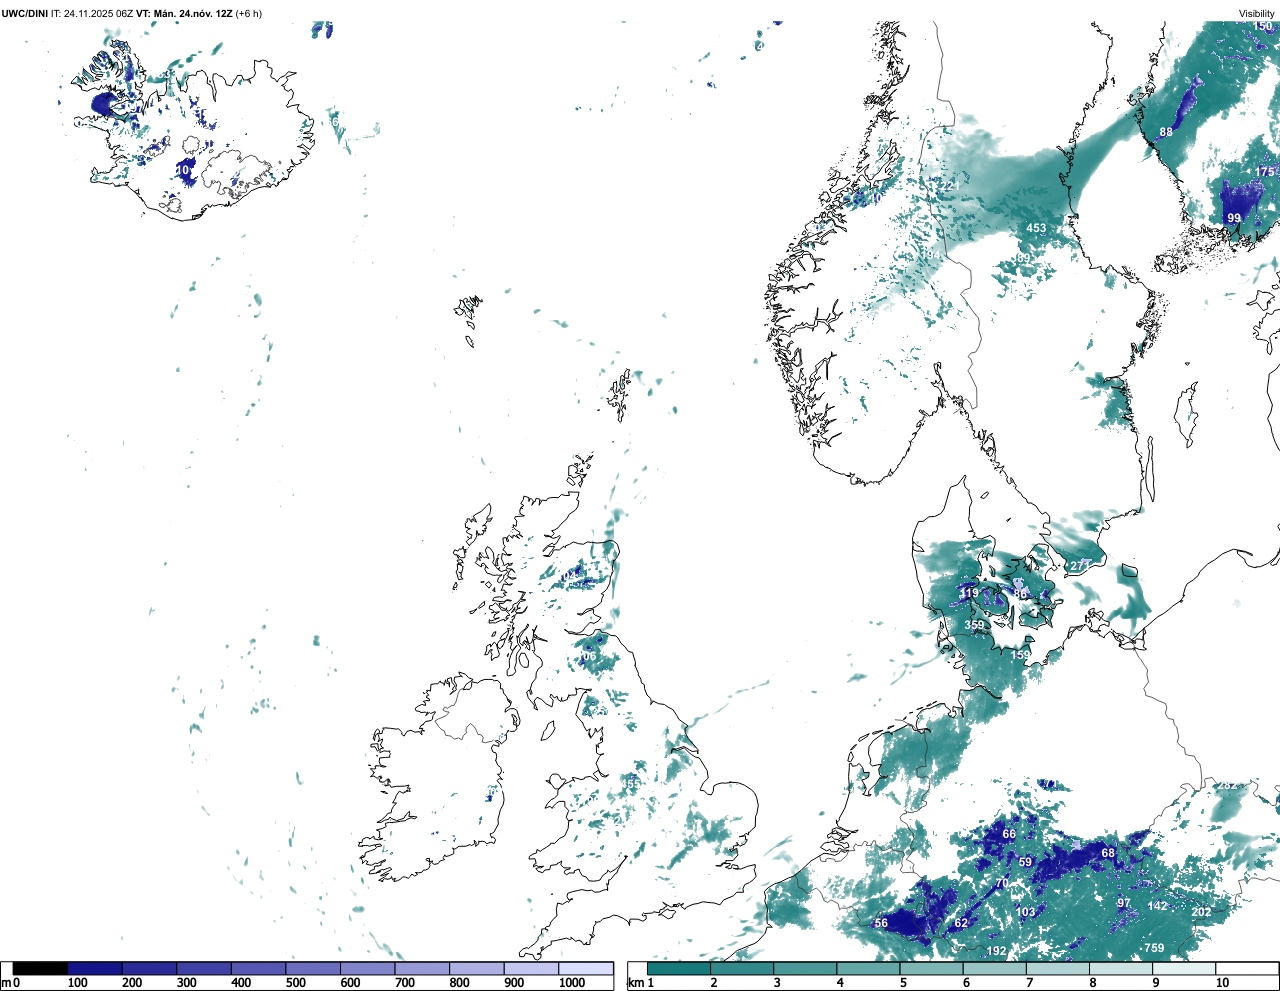Click the 'UWC/DINI' model label

click(x=24, y=14)
